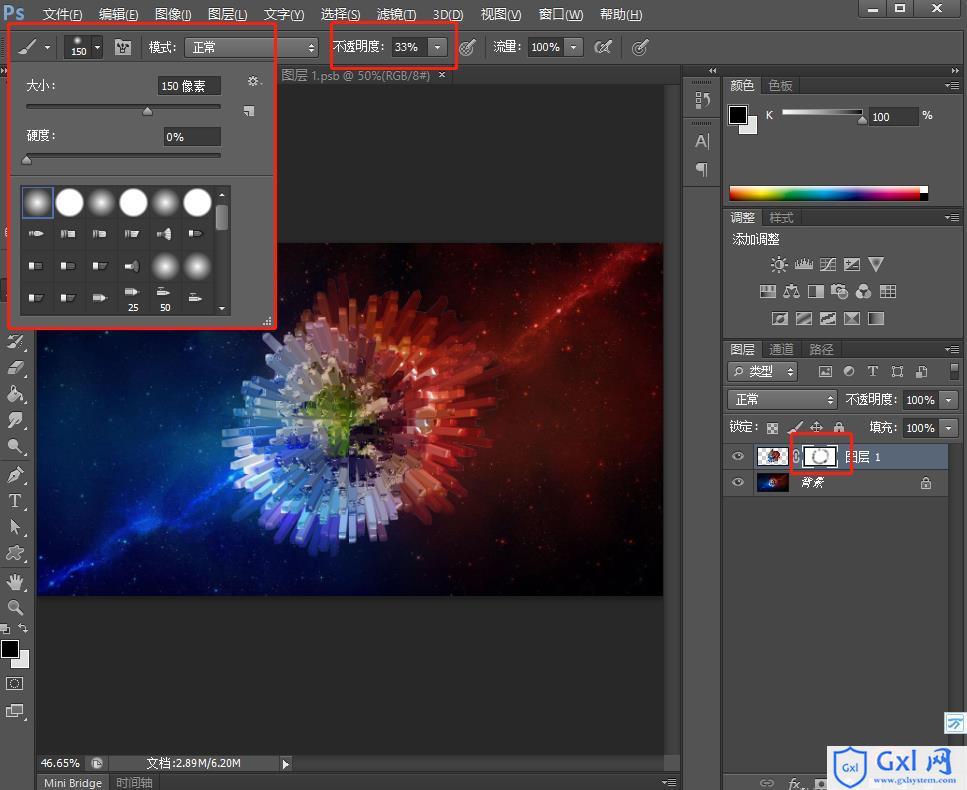Adjust the hardness slider handle
Image resolution: width=967 pixels, height=790 pixels.
(27, 160)
